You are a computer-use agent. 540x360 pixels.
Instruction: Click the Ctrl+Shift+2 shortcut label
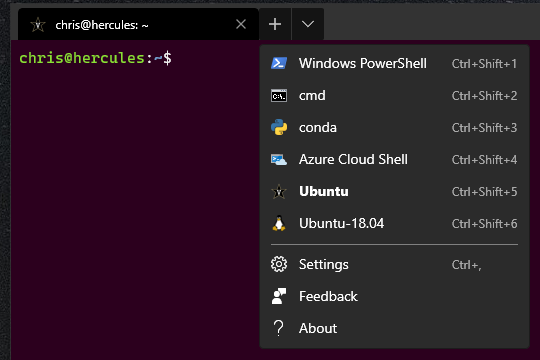[484, 96]
